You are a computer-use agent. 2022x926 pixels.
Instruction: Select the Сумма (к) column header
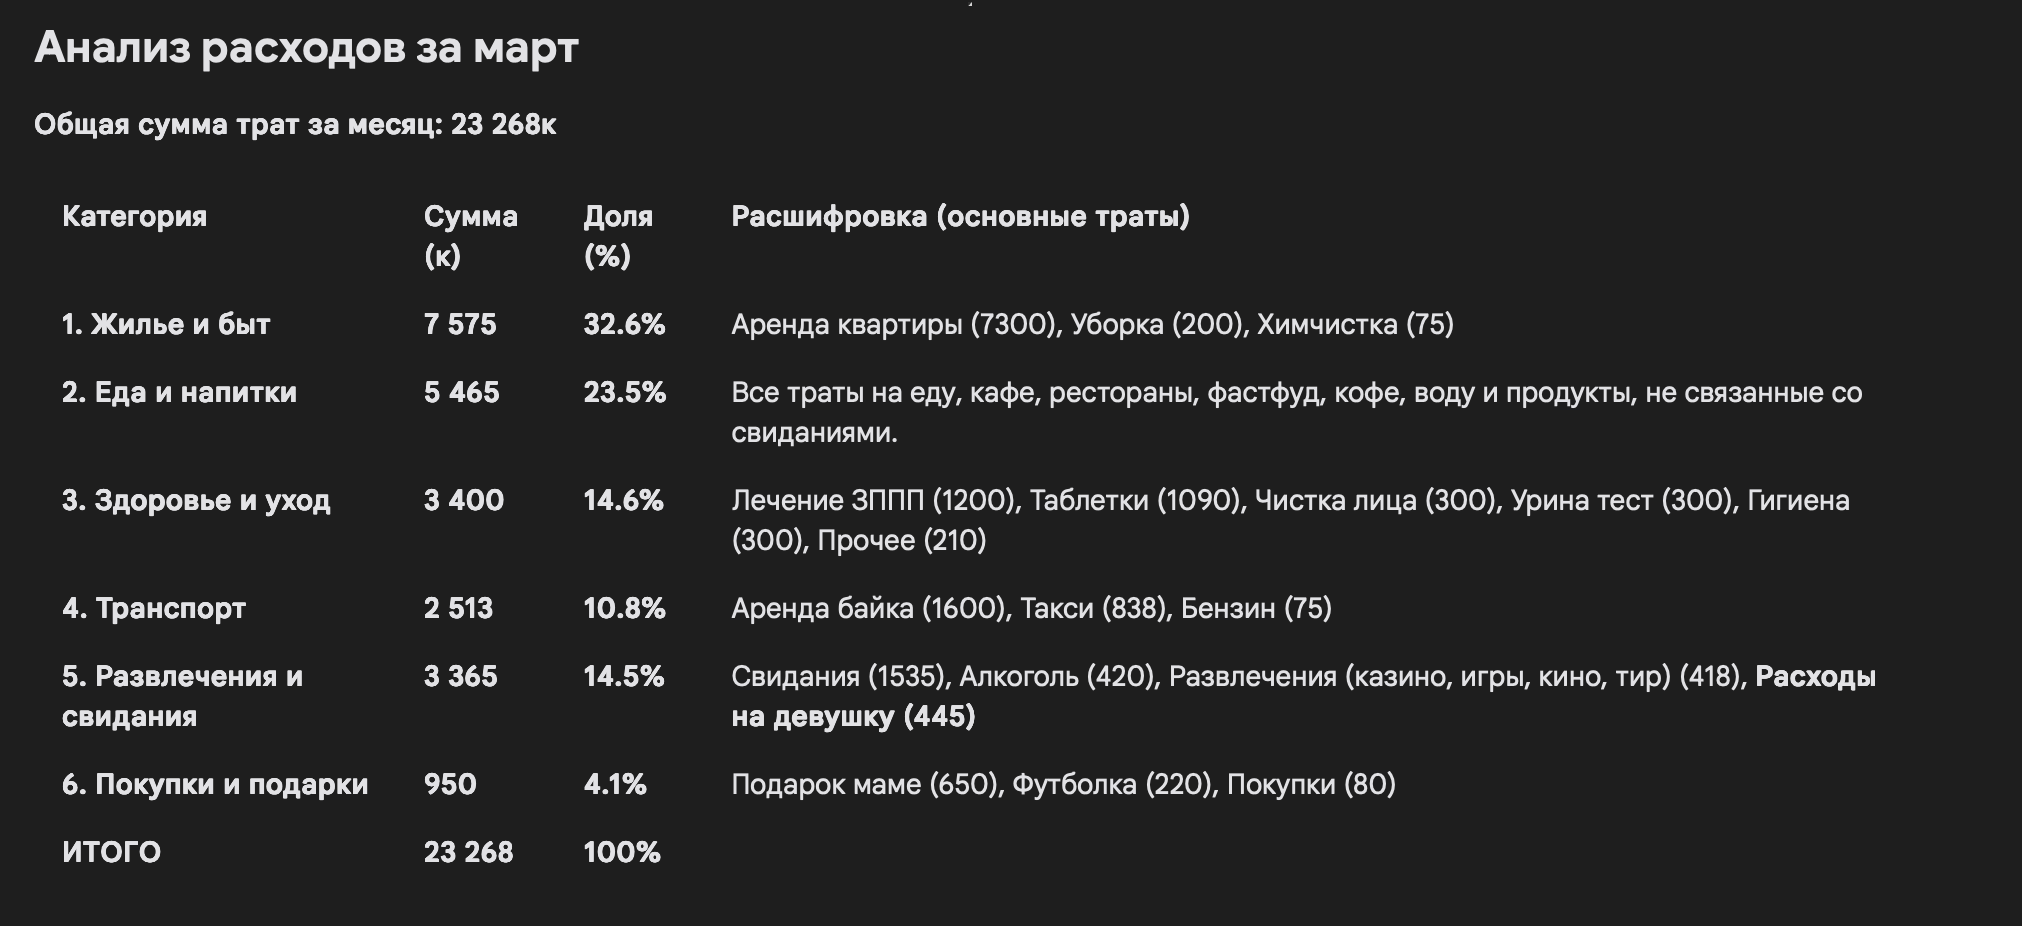tap(470, 236)
